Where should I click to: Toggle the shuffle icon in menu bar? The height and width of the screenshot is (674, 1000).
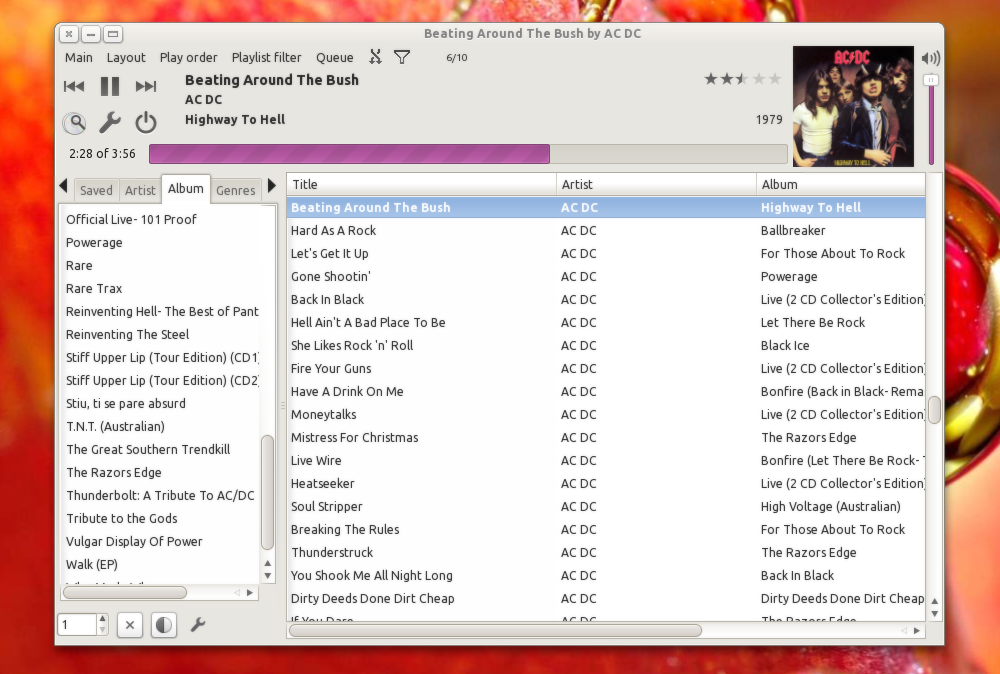(x=376, y=57)
